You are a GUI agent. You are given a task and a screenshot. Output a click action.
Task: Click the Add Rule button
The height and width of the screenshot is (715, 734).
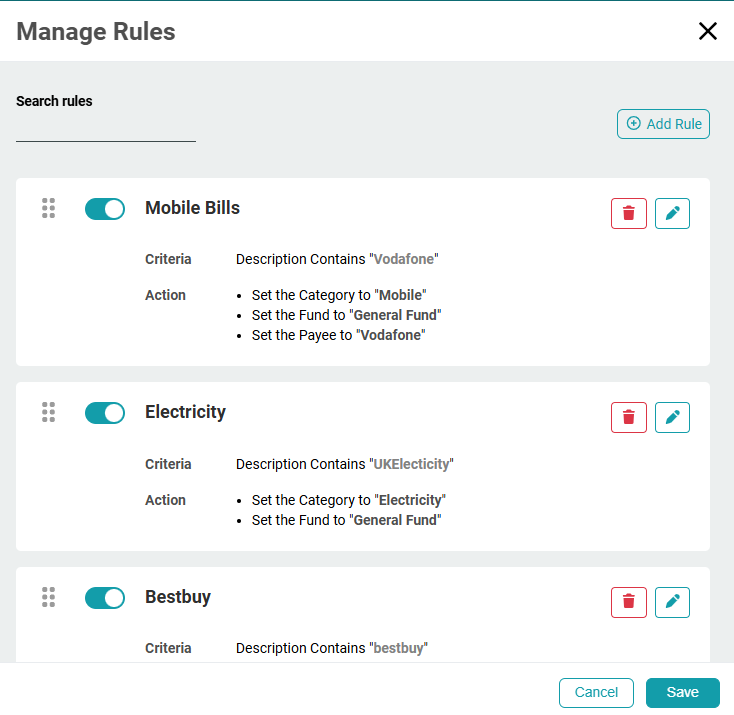click(663, 124)
